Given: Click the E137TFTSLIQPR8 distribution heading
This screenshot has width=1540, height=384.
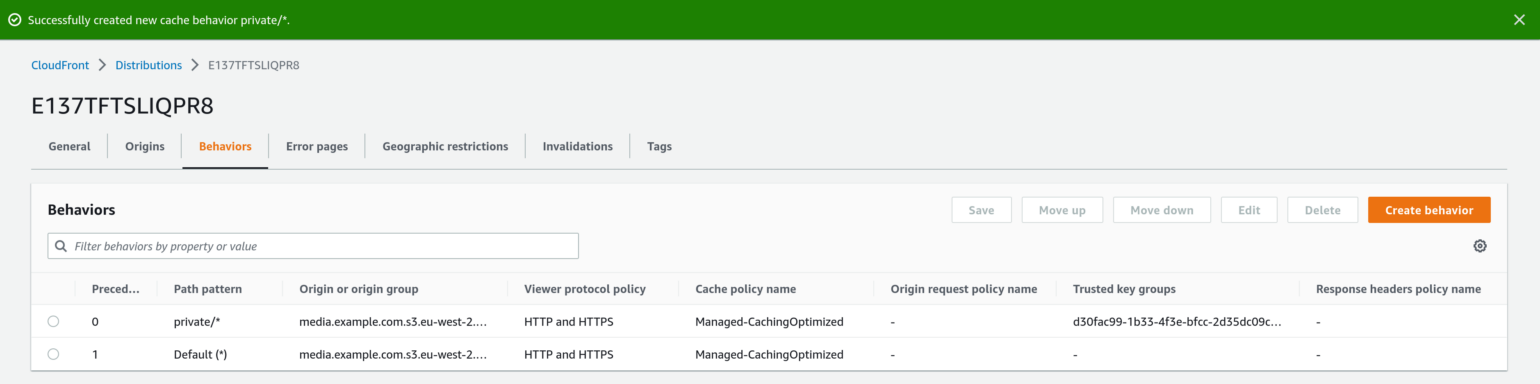Looking at the screenshot, I should 122,106.
